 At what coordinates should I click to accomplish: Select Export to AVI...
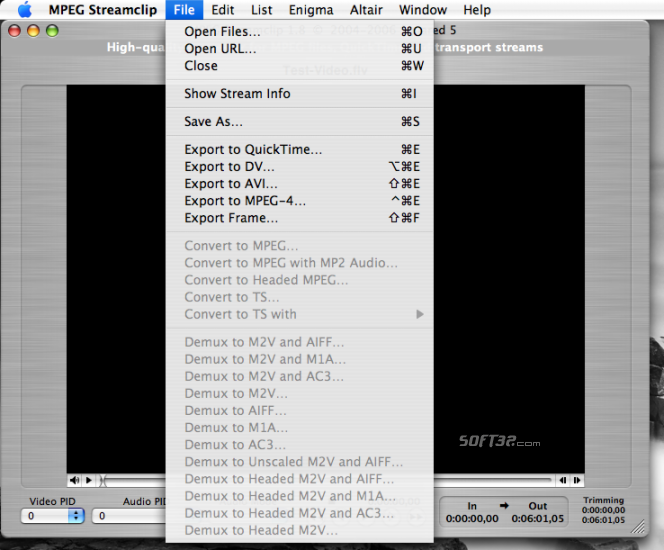[x=299, y=184]
